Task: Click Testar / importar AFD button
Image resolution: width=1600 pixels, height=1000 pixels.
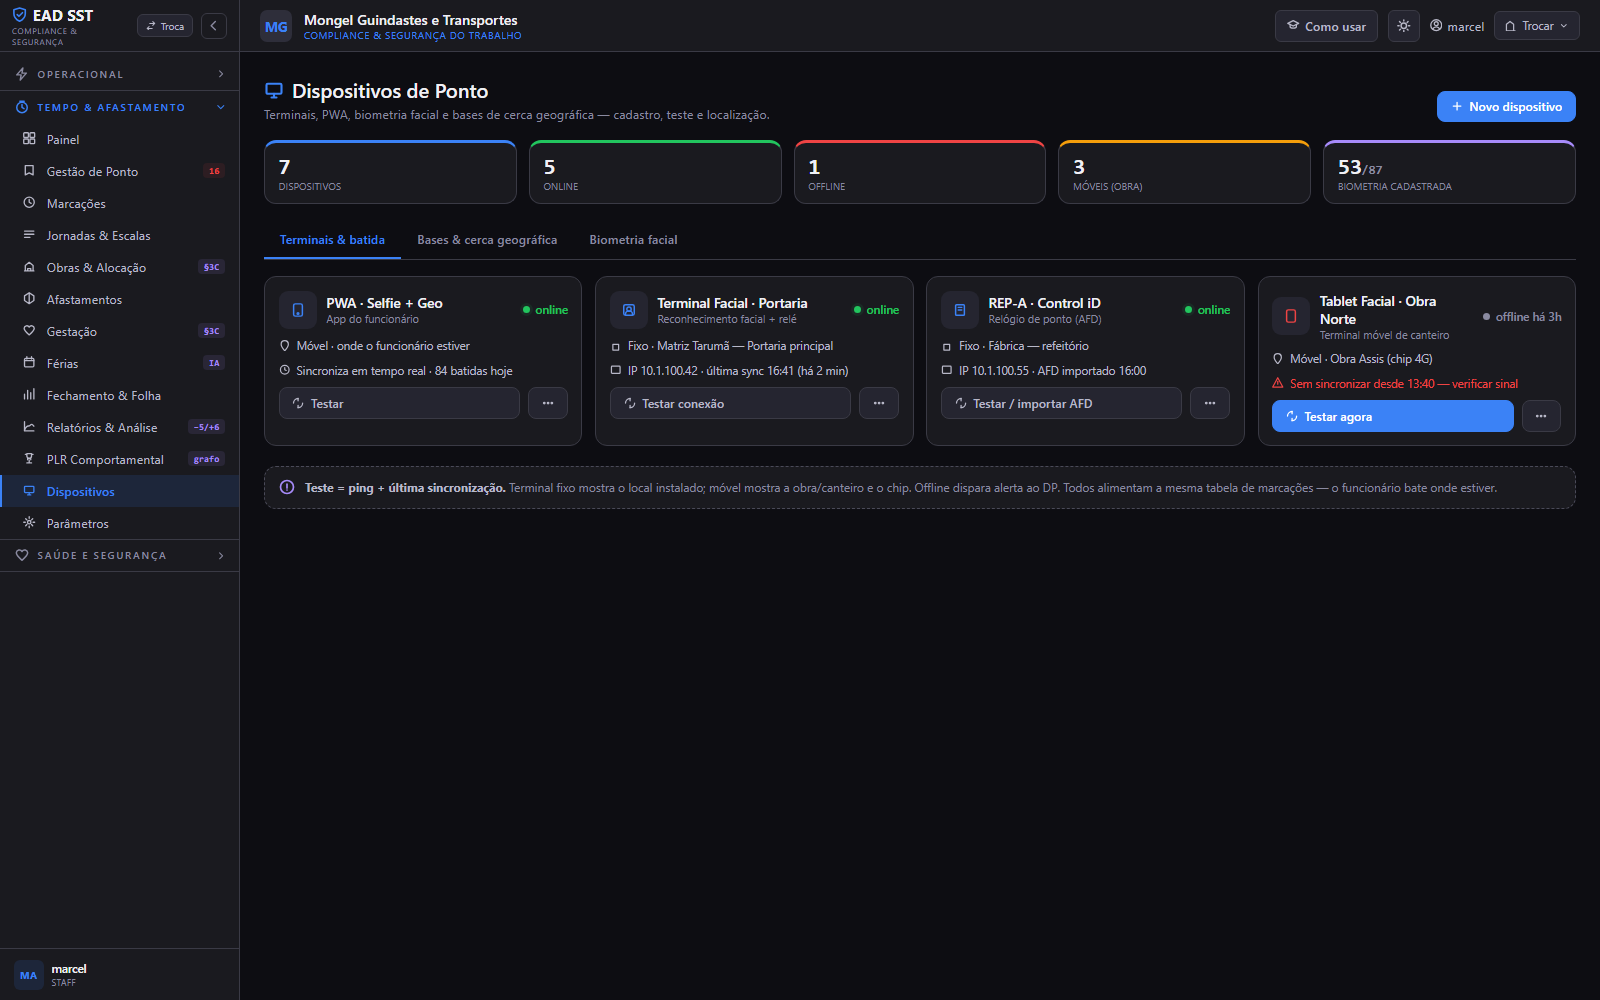Action: pyautogui.click(x=1061, y=403)
